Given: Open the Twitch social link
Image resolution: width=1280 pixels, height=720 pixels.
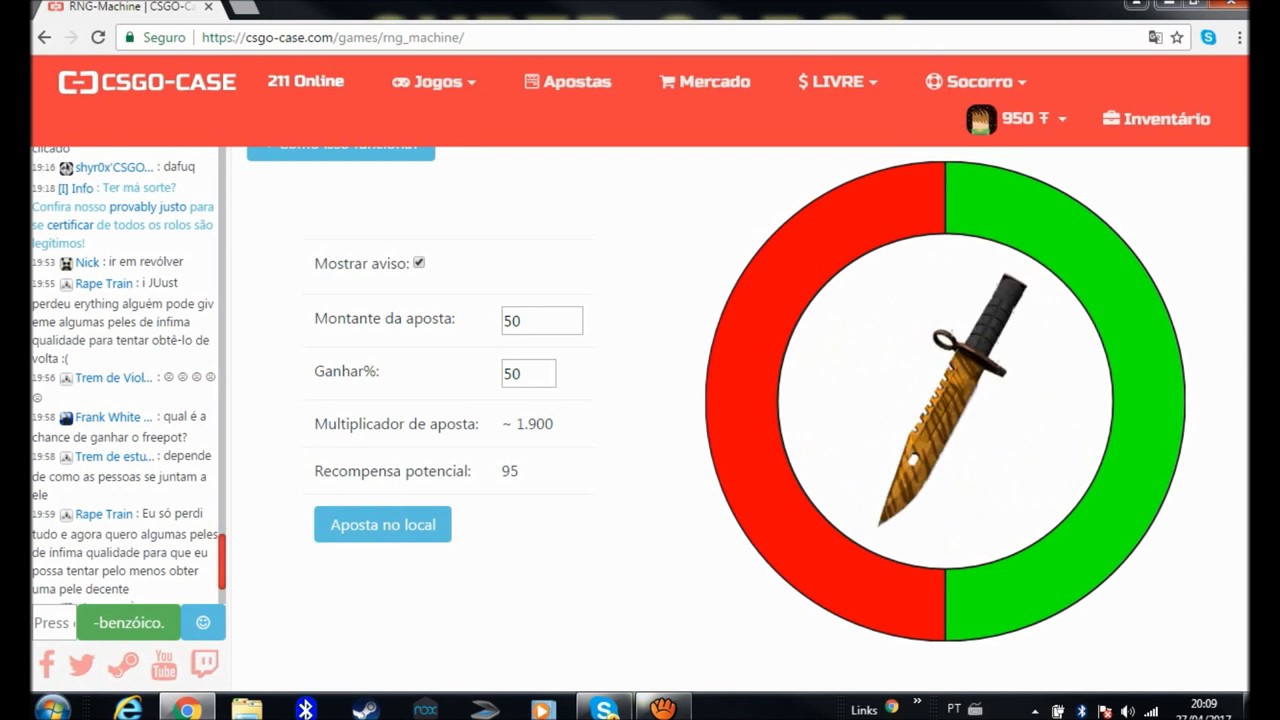Looking at the screenshot, I should 204,664.
